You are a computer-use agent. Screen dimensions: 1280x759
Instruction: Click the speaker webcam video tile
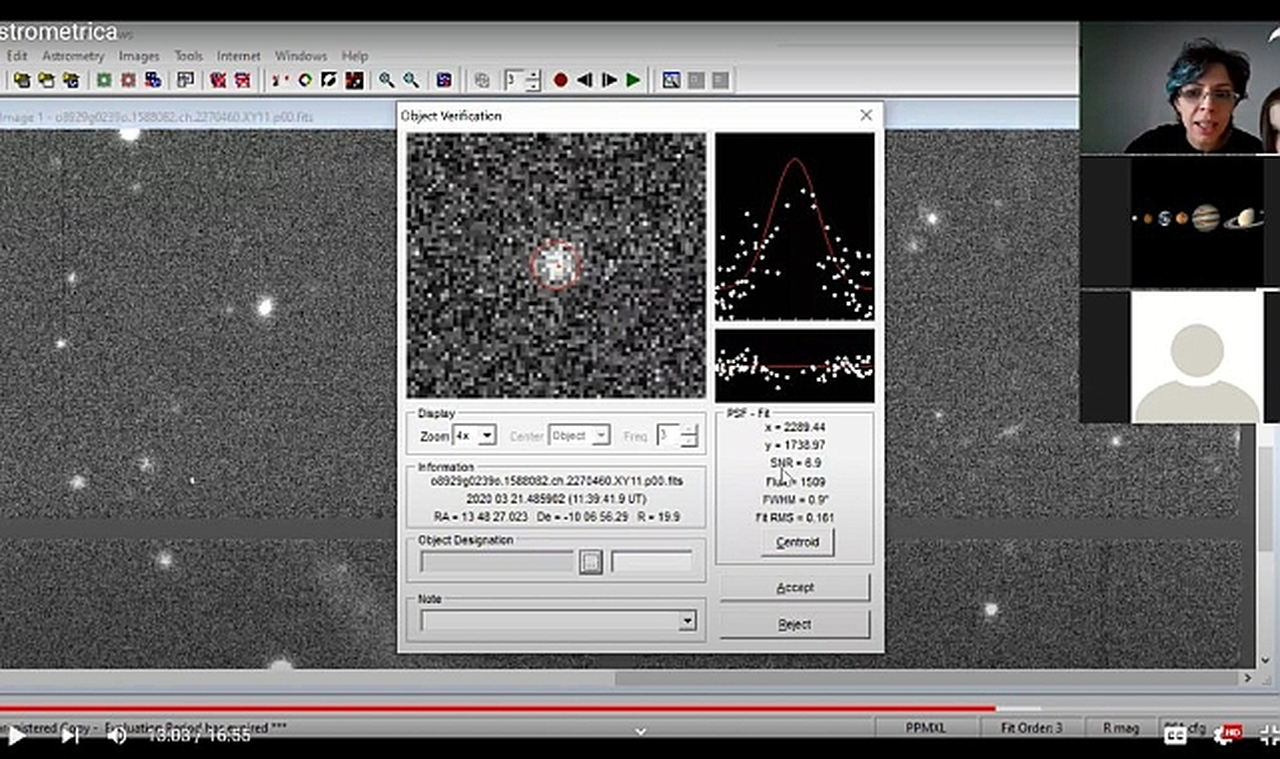click(x=1180, y=87)
